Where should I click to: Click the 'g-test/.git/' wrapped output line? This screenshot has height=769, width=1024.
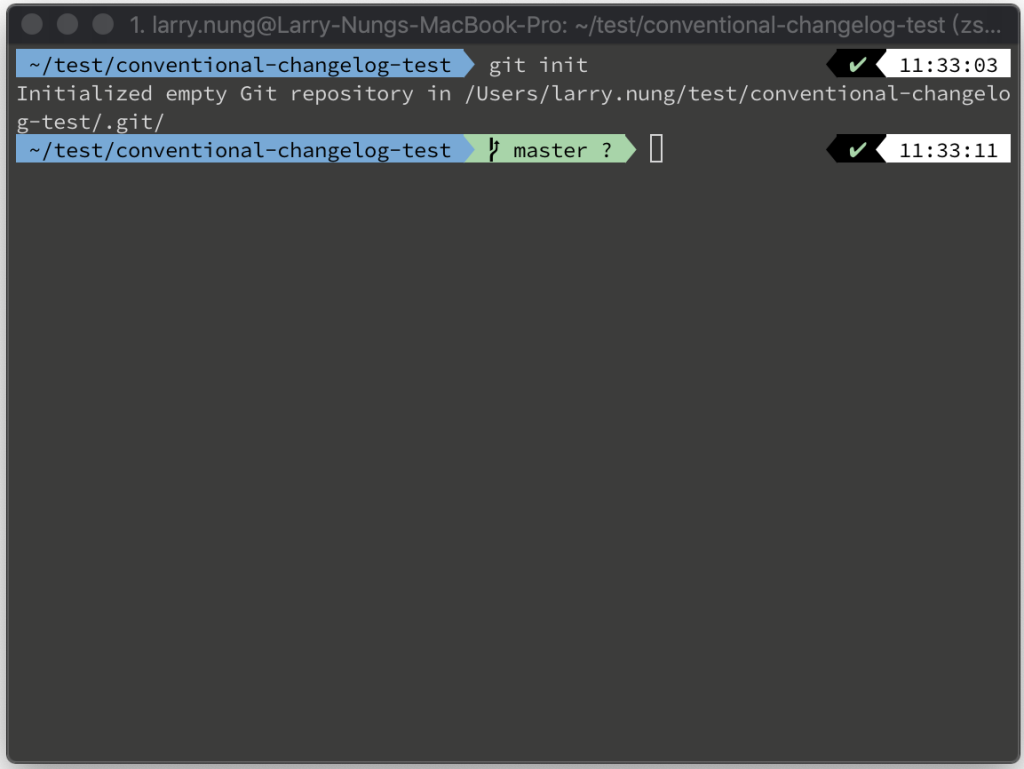click(x=90, y=121)
